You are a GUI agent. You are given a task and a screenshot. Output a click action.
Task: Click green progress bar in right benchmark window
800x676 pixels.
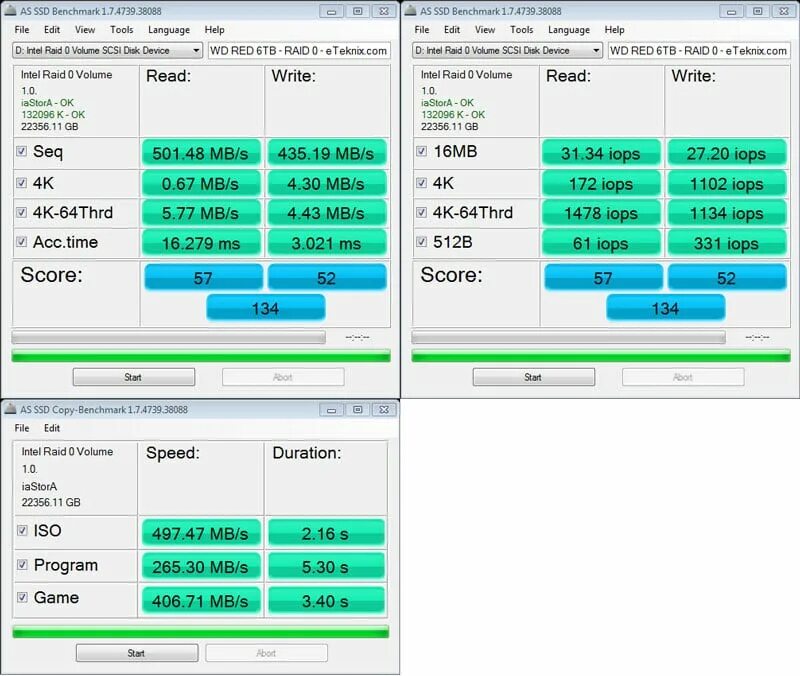[x=601, y=356]
